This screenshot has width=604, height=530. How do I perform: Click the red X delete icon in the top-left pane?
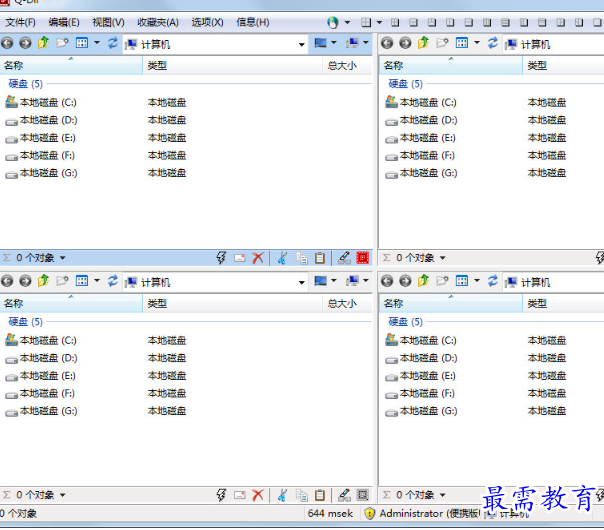(258, 258)
